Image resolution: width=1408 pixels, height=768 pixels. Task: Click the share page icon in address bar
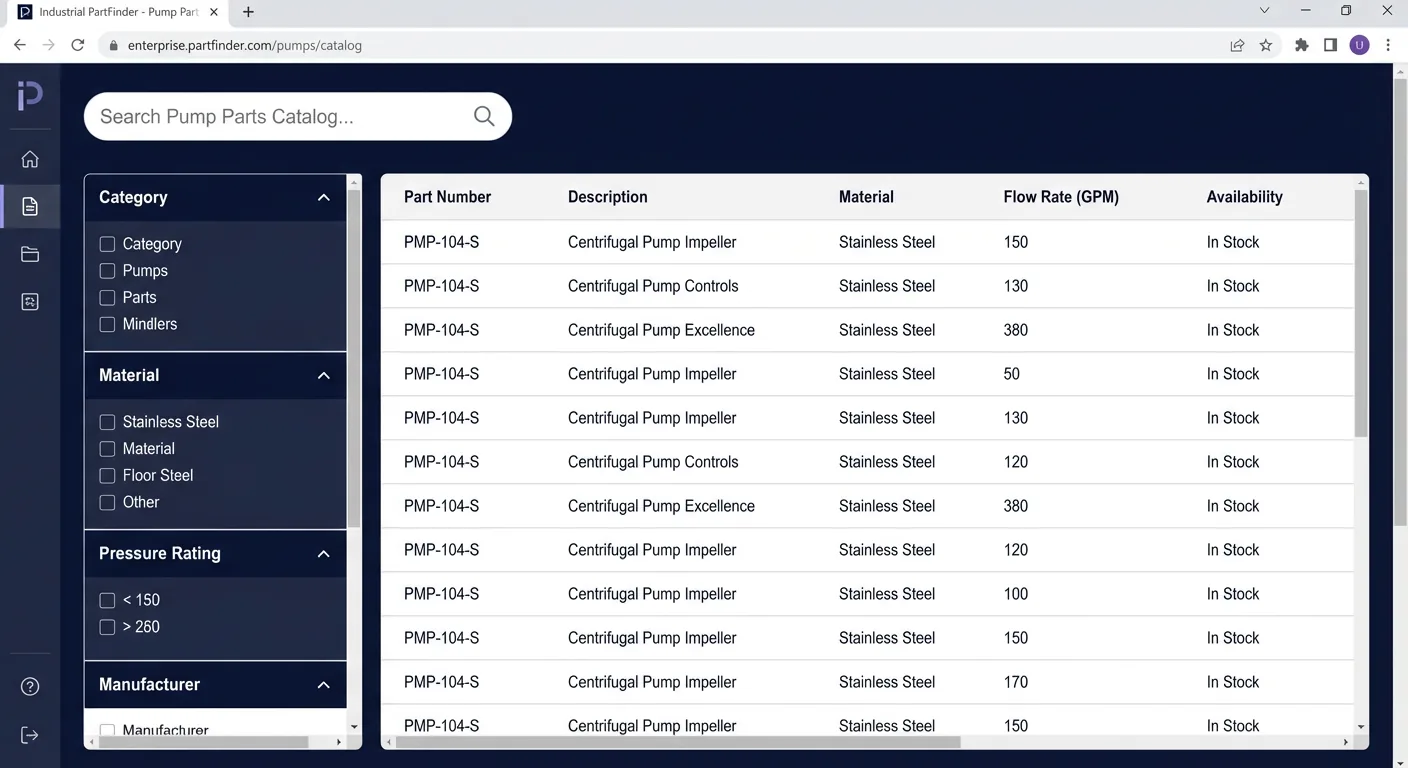click(1237, 45)
